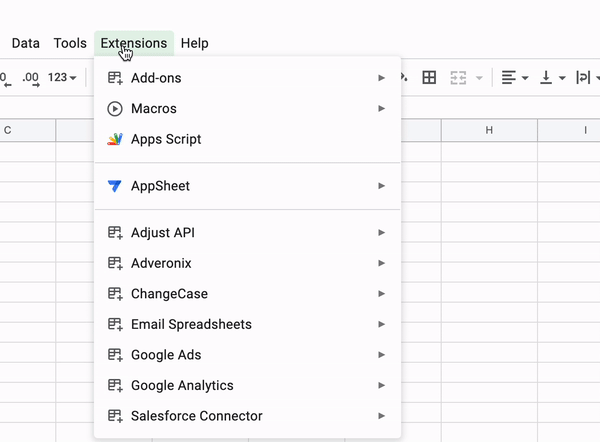Click the Horizontal align icon
This screenshot has width=600, height=442.
click(509, 78)
